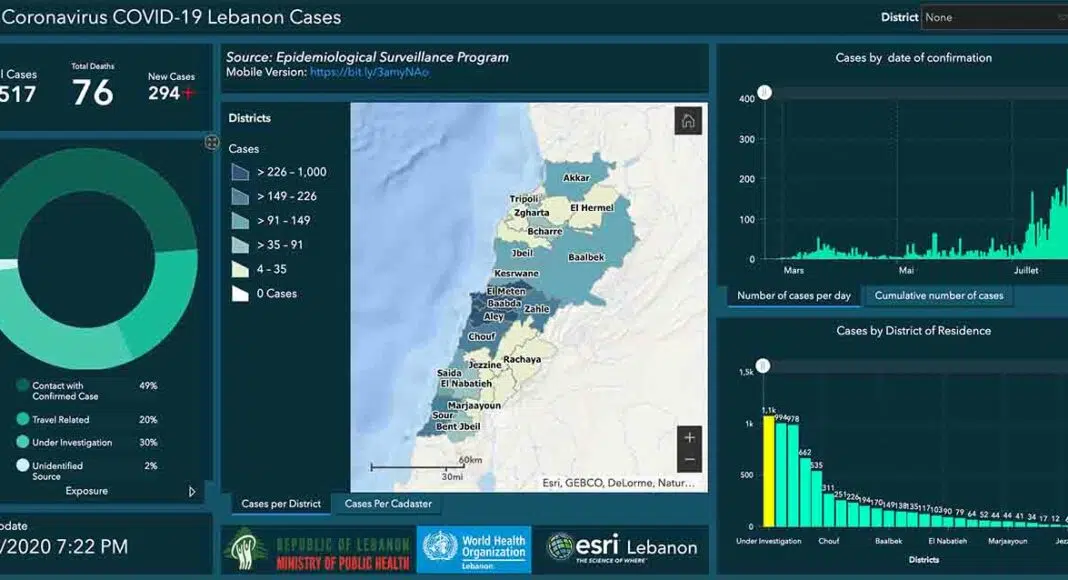This screenshot has width=1068, height=580.
Task: Zoom out on the Lebanon map
Action: (688, 461)
